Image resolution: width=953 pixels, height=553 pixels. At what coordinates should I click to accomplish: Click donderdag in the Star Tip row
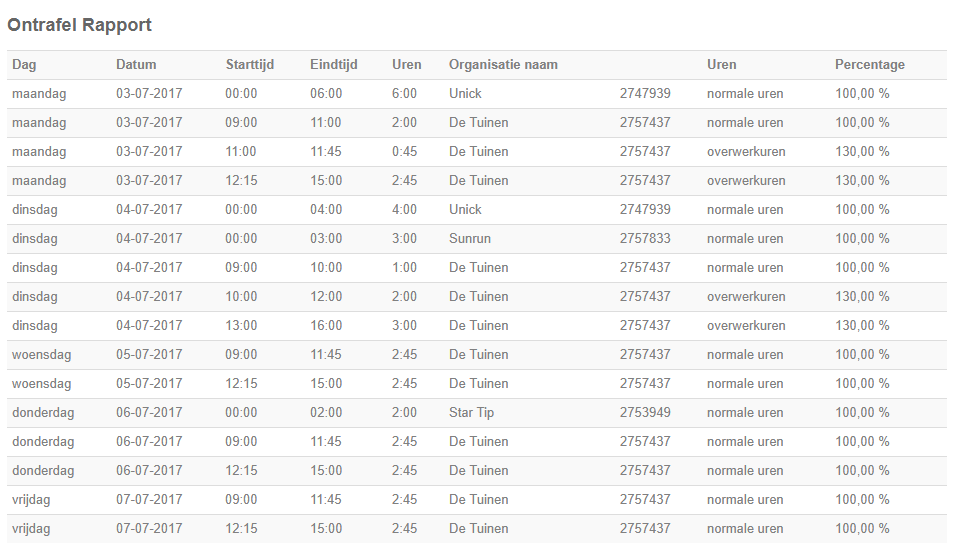click(x=43, y=413)
